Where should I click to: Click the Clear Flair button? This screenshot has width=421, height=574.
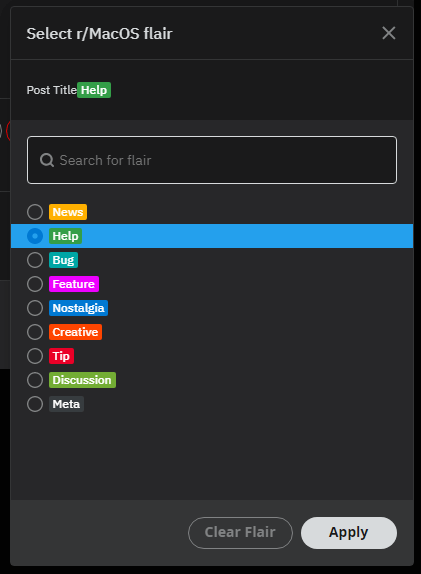coord(240,533)
